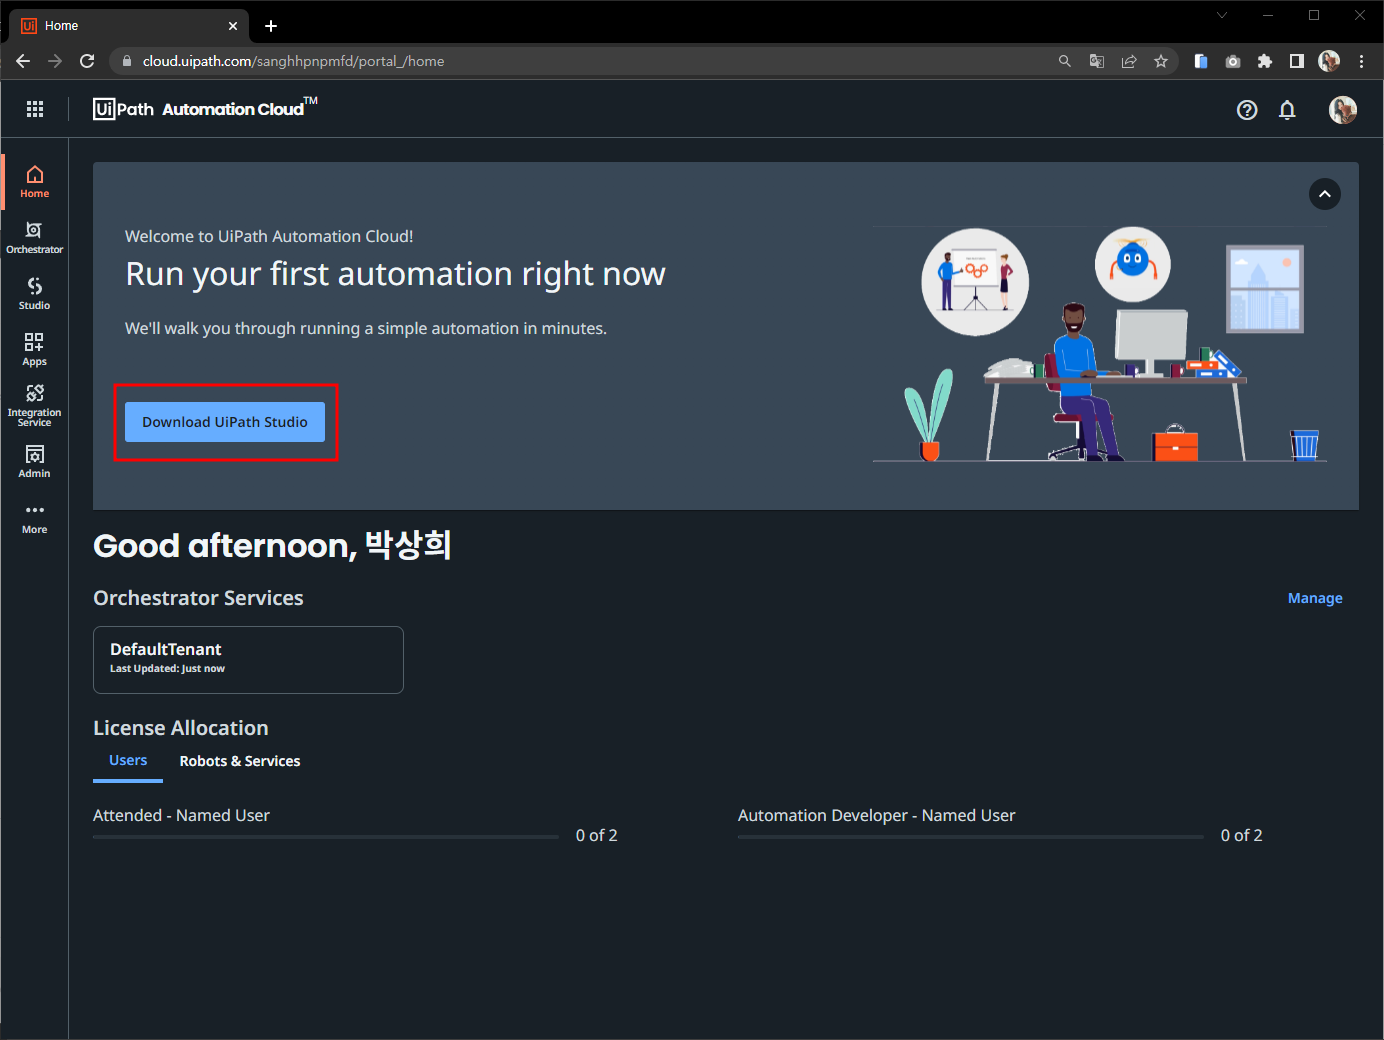Select the Home browser tab
This screenshot has height=1040, width=1384.
130,26
